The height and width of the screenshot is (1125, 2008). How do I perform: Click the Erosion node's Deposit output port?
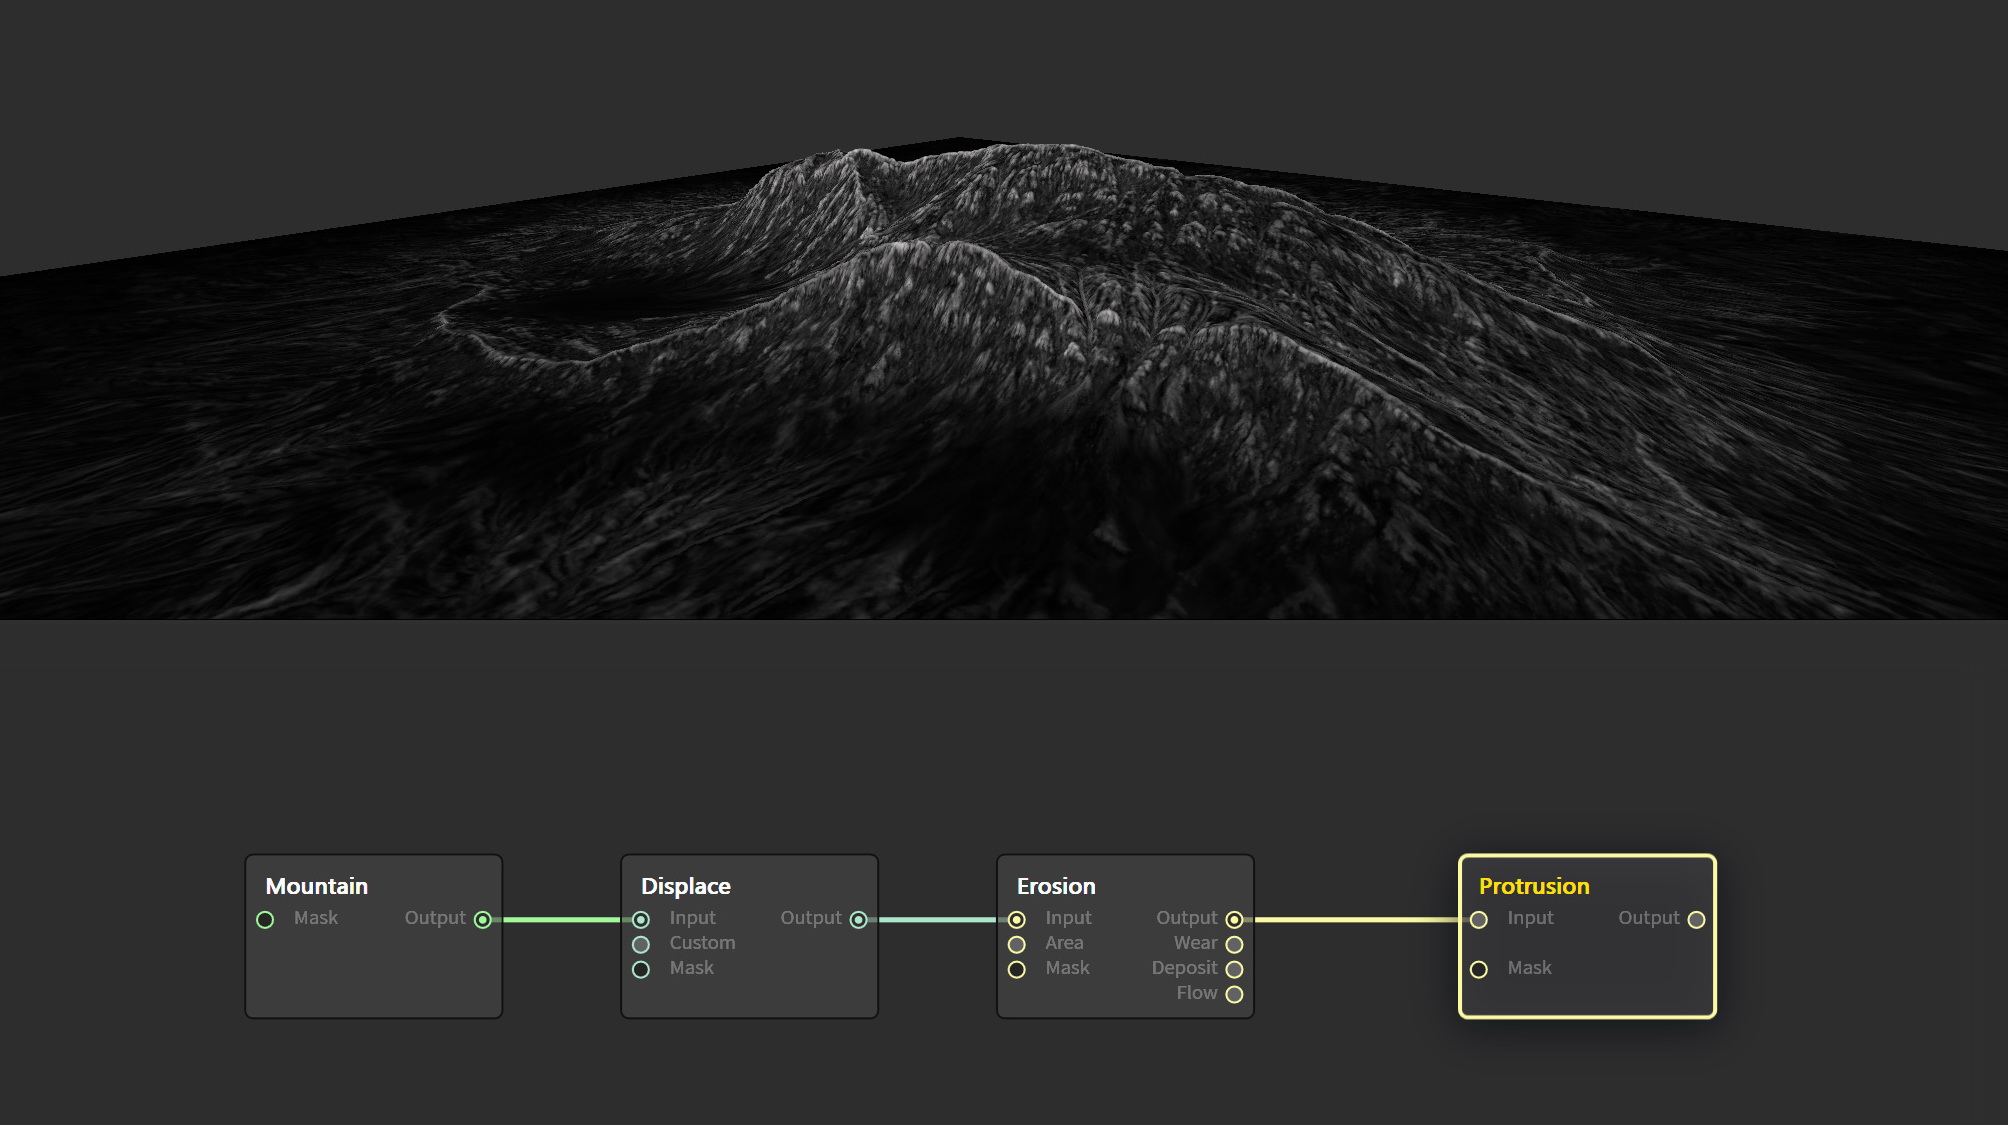click(1234, 969)
